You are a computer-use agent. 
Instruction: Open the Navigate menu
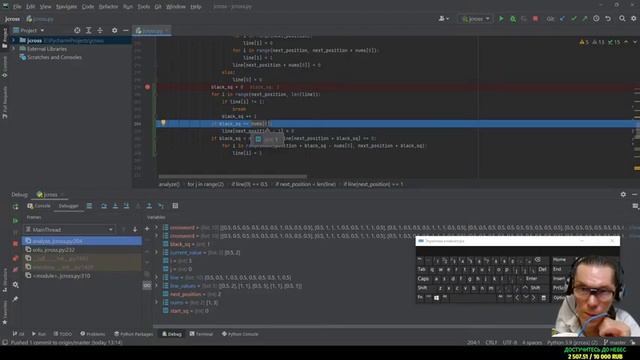pyautogui.click(x=66, y=7)
